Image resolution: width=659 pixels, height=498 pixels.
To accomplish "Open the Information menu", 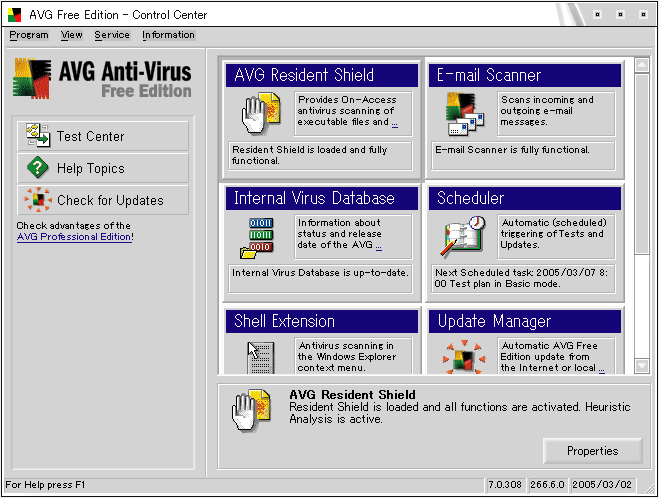I will [168, 35].
